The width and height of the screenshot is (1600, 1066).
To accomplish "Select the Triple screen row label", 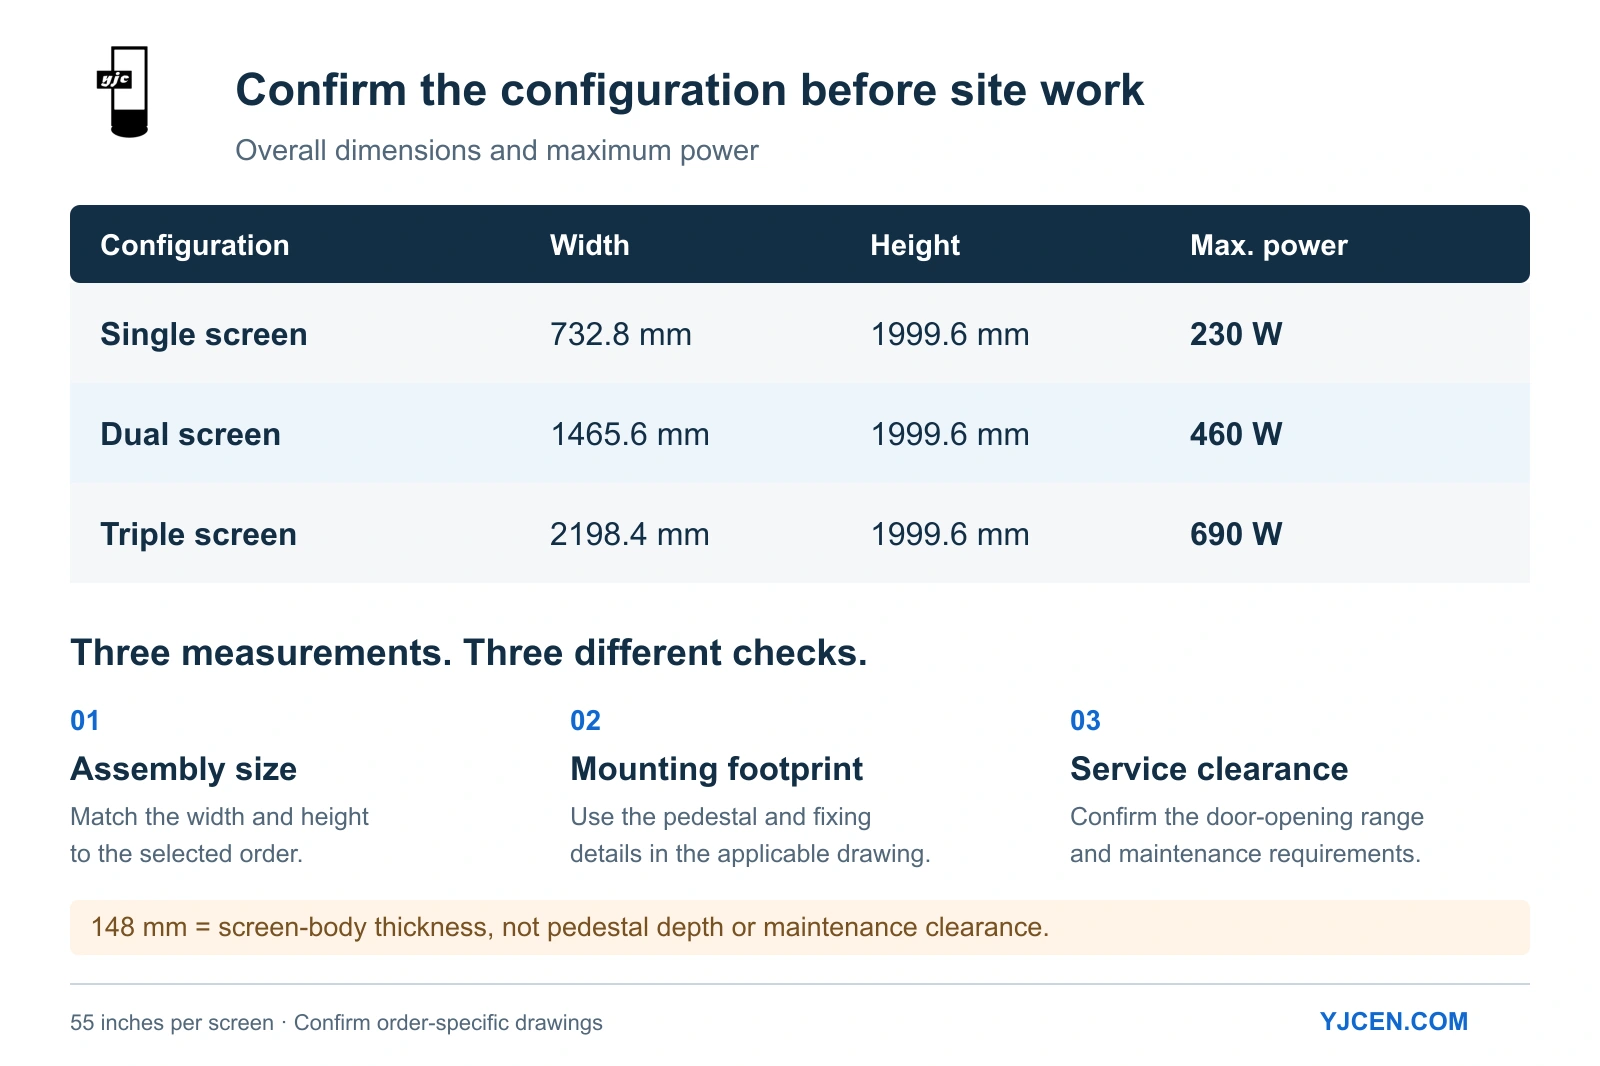I will click(199, 534).
